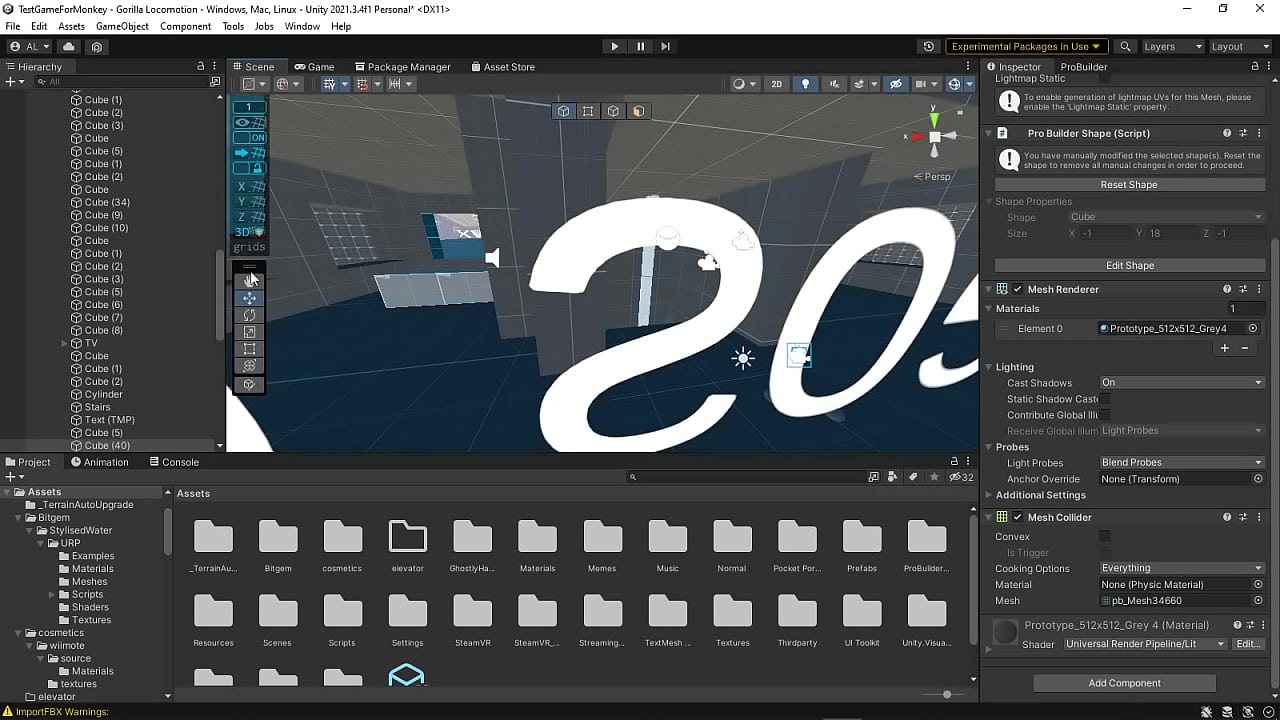This screenshot has height=720, width=1280.
Task: Toggle the Convex checkbox in Mesh Collider
Action: point(1105,536)
